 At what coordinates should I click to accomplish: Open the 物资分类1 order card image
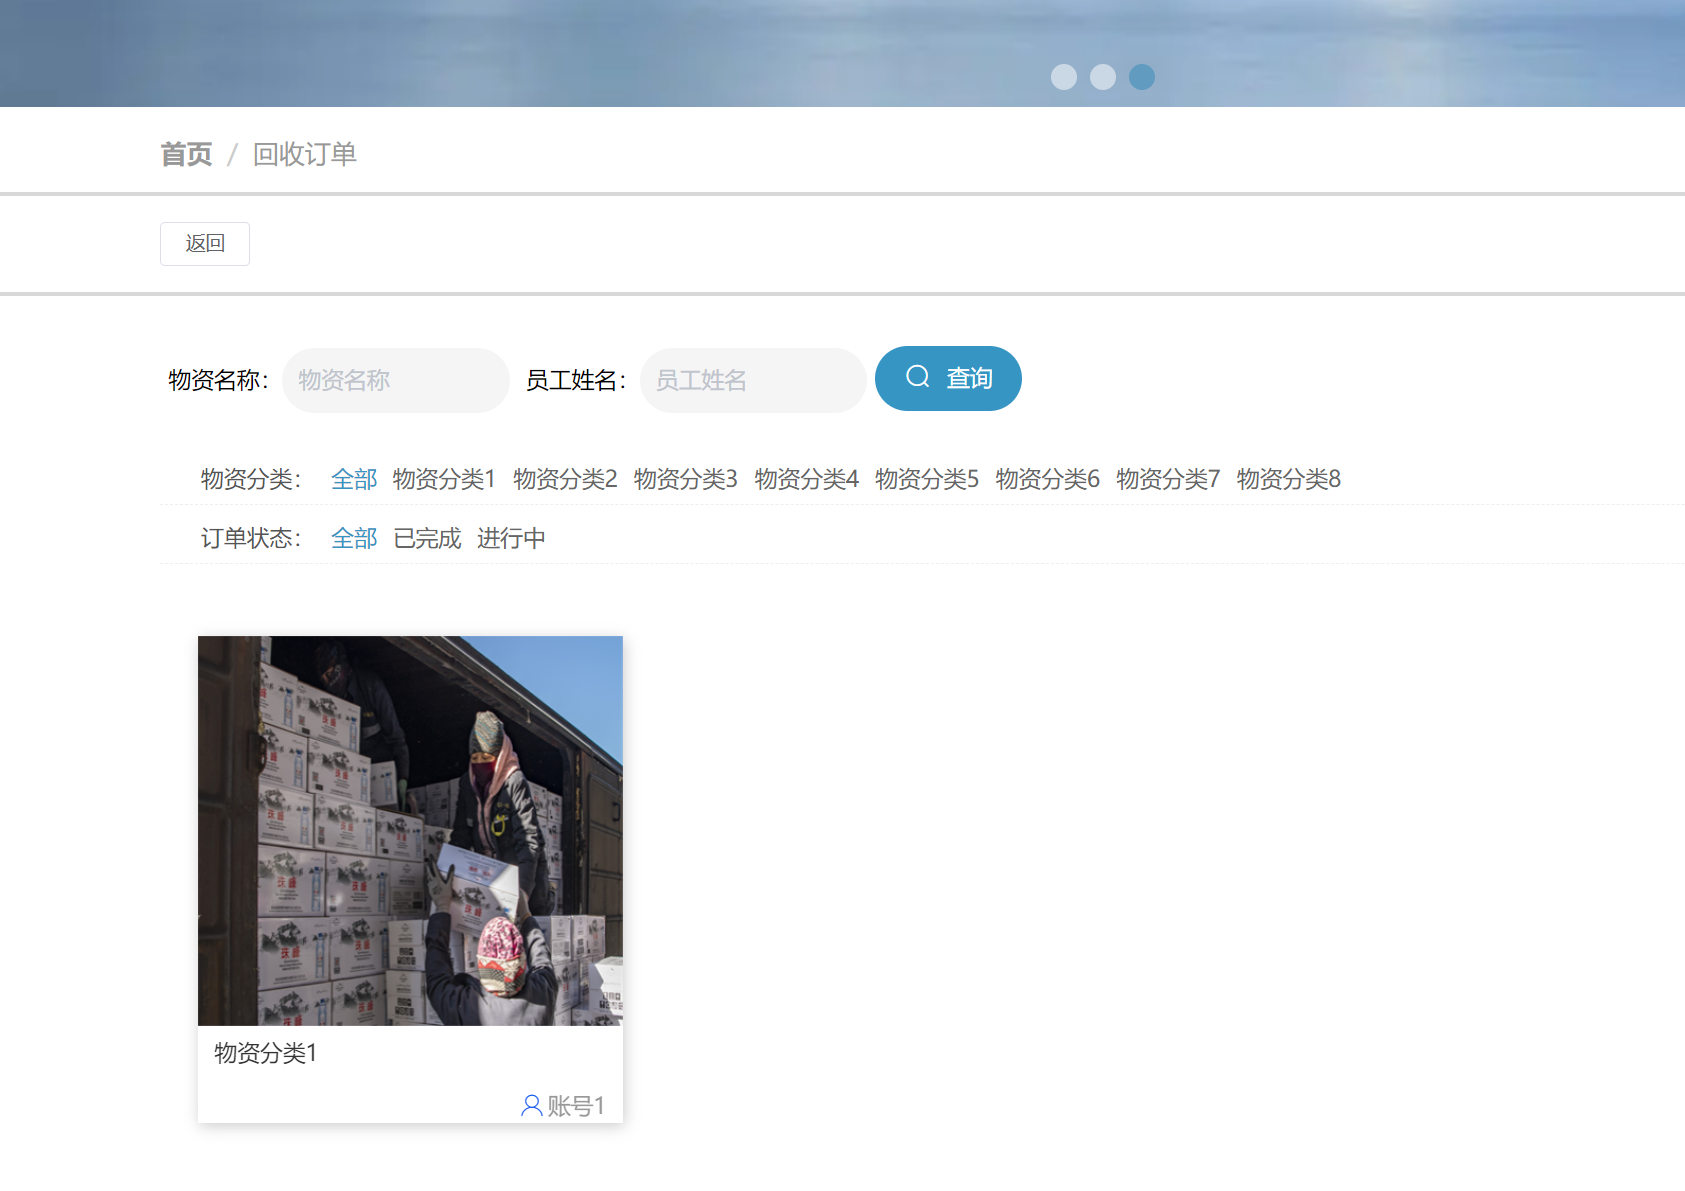pyautogui.click(x=410, y=830)
